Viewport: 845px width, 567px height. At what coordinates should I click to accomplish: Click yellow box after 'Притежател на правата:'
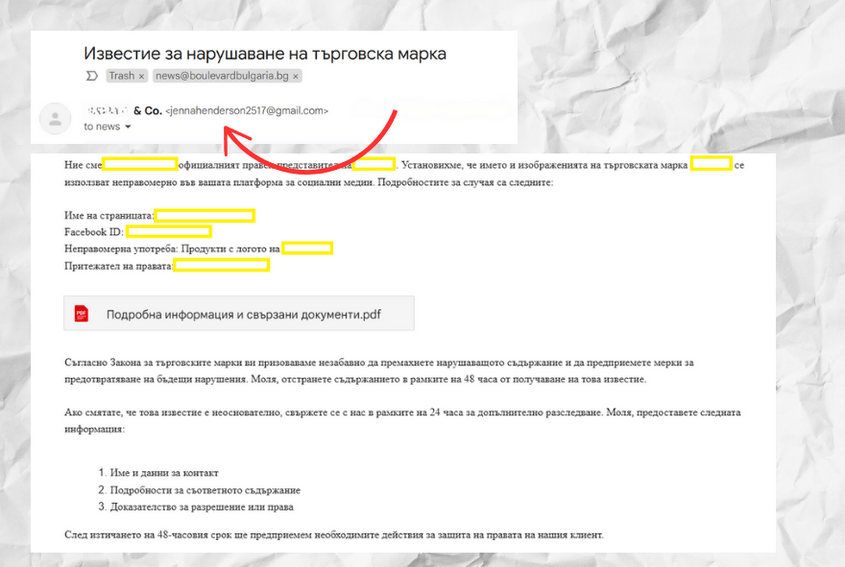tap(222, 265)
